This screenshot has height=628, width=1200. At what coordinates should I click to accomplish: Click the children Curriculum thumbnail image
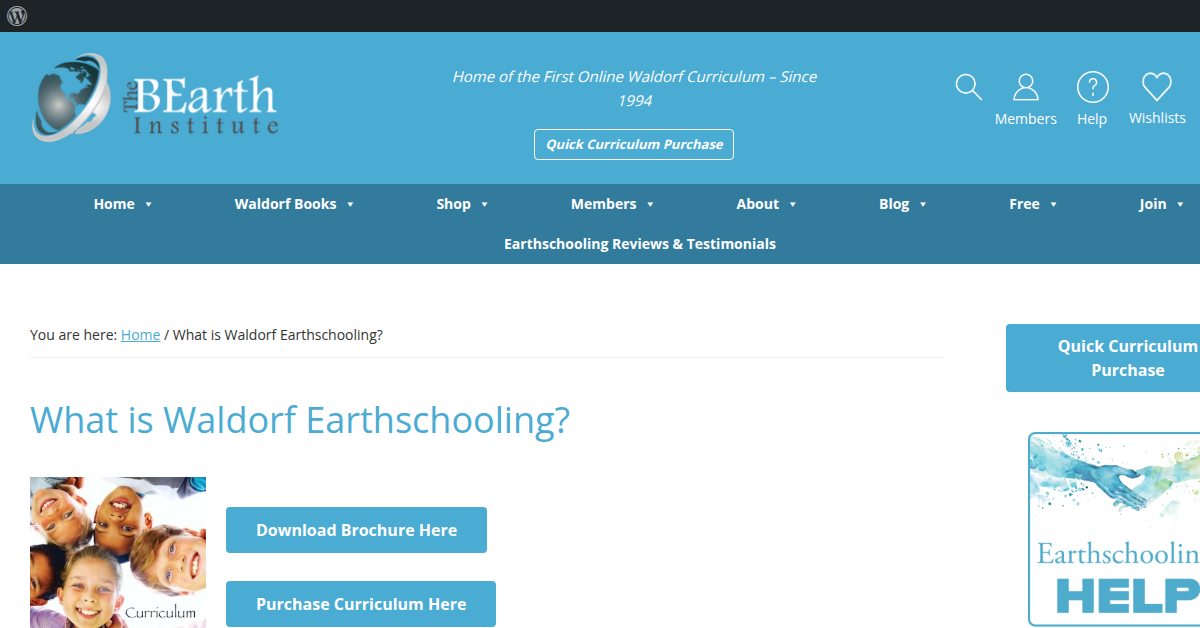[118, 552]
